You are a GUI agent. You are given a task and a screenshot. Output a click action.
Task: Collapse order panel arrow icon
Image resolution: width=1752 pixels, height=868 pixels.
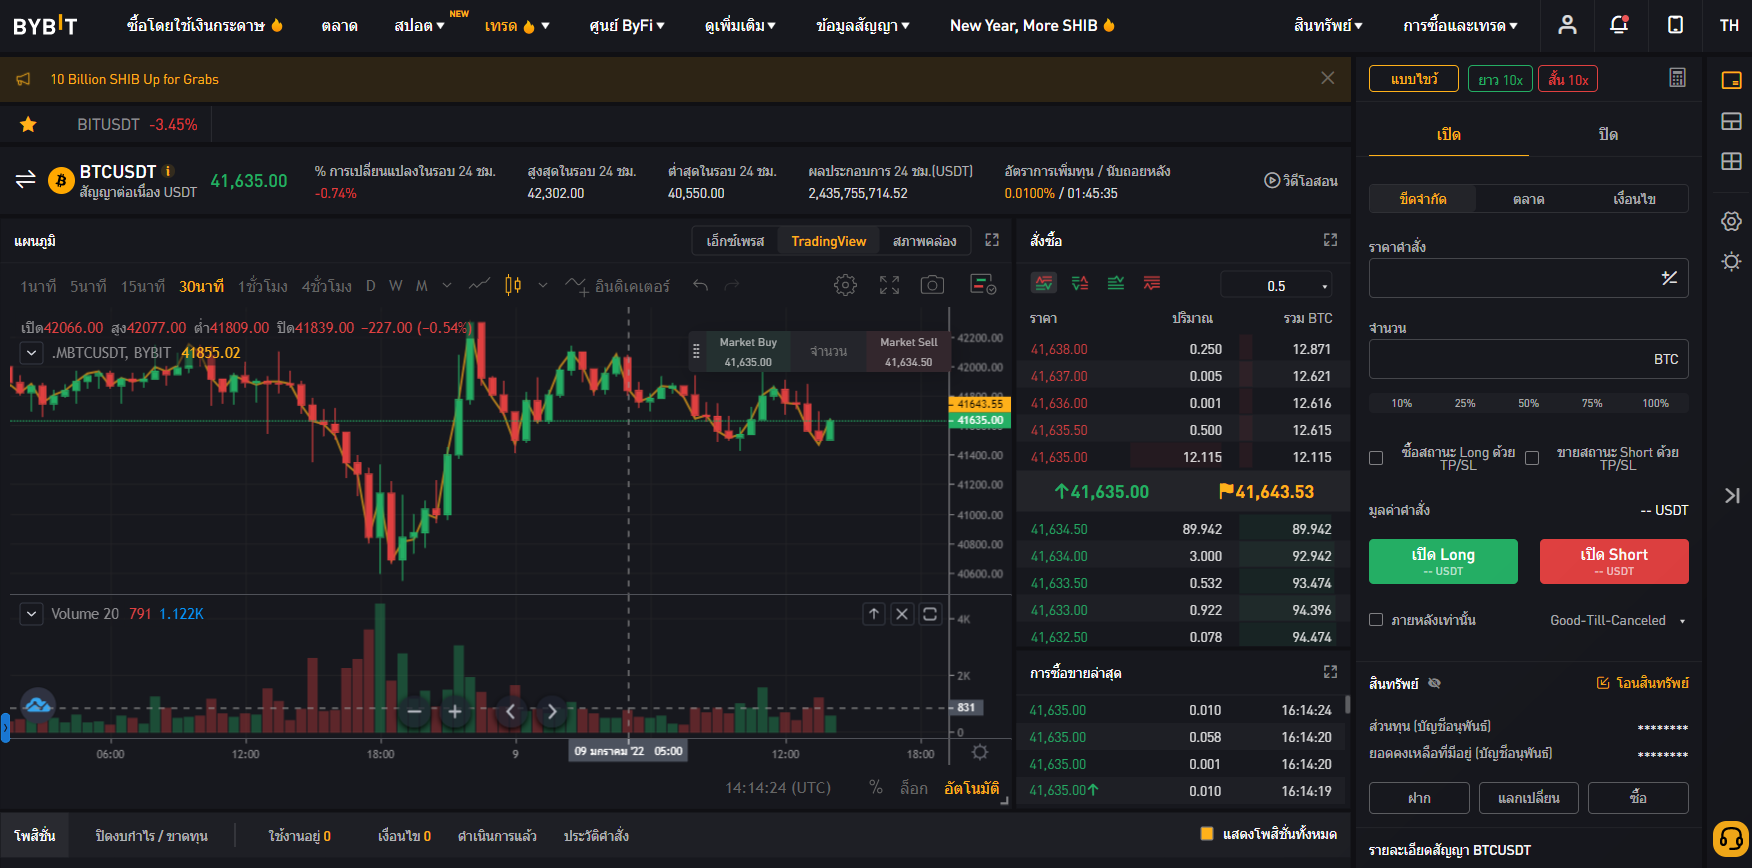point(1732,495)
